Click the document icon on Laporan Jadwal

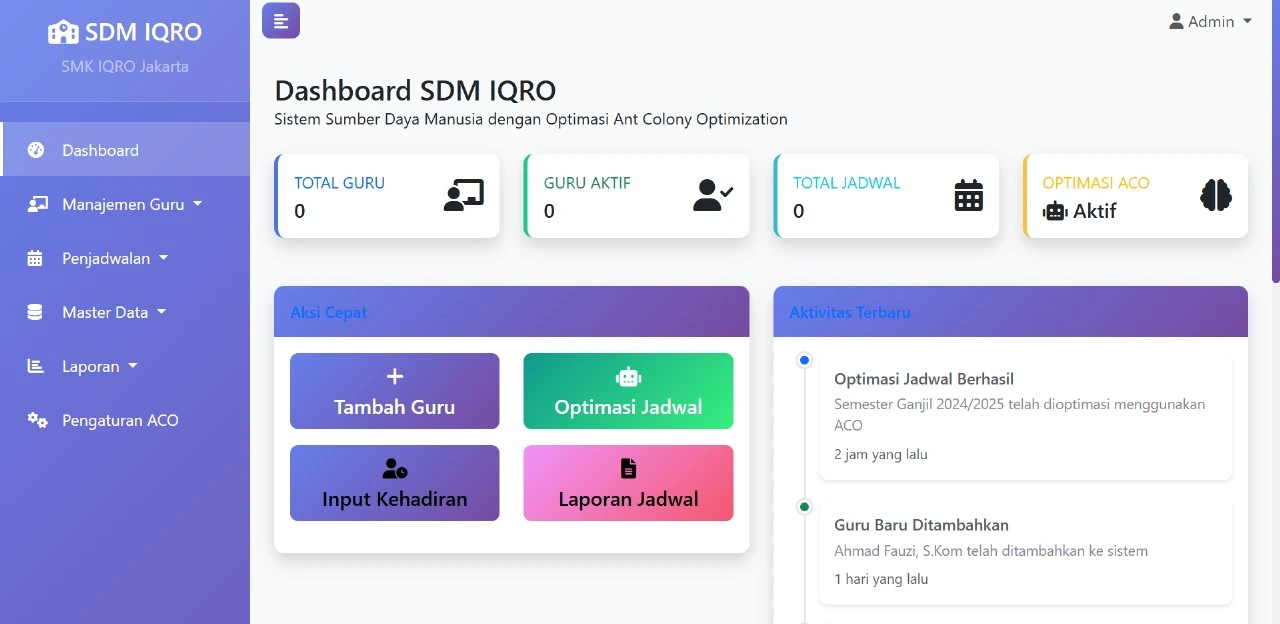point(628,468)
